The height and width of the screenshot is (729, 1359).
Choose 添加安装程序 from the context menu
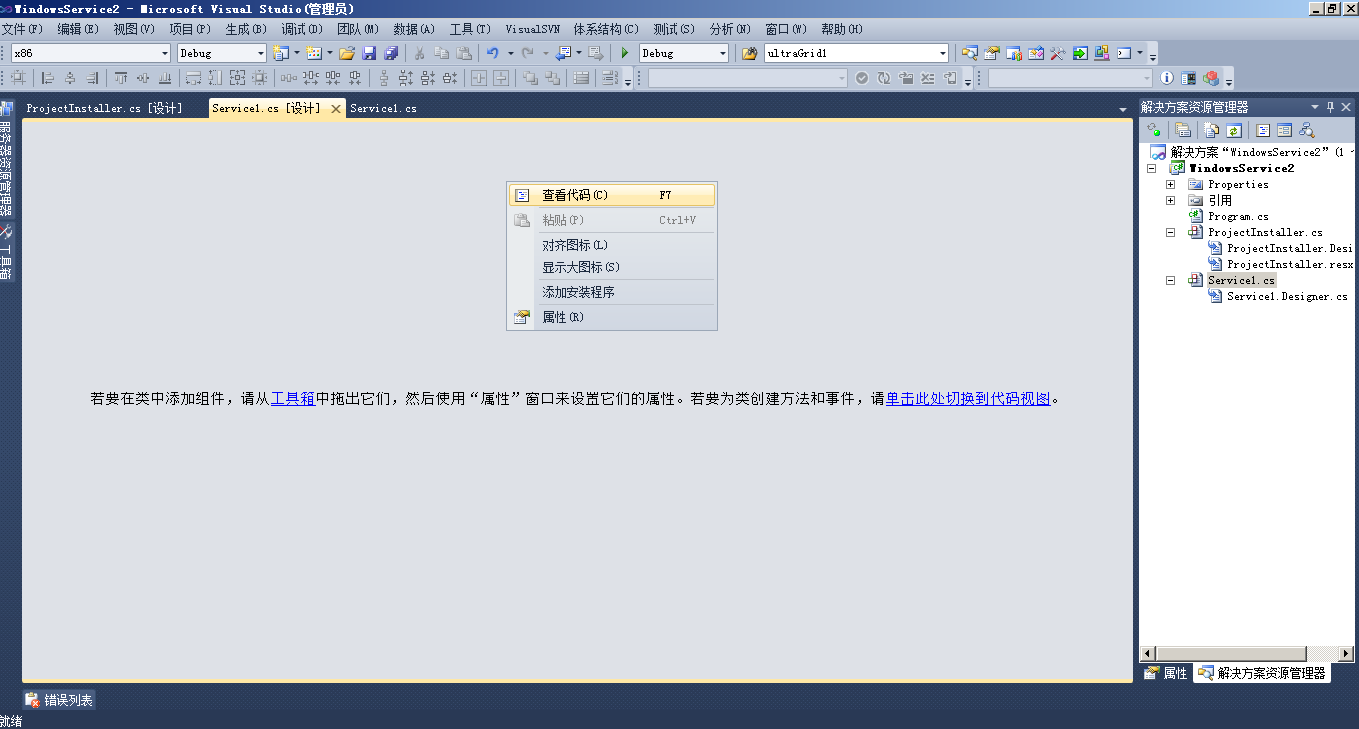pos(612,292)
